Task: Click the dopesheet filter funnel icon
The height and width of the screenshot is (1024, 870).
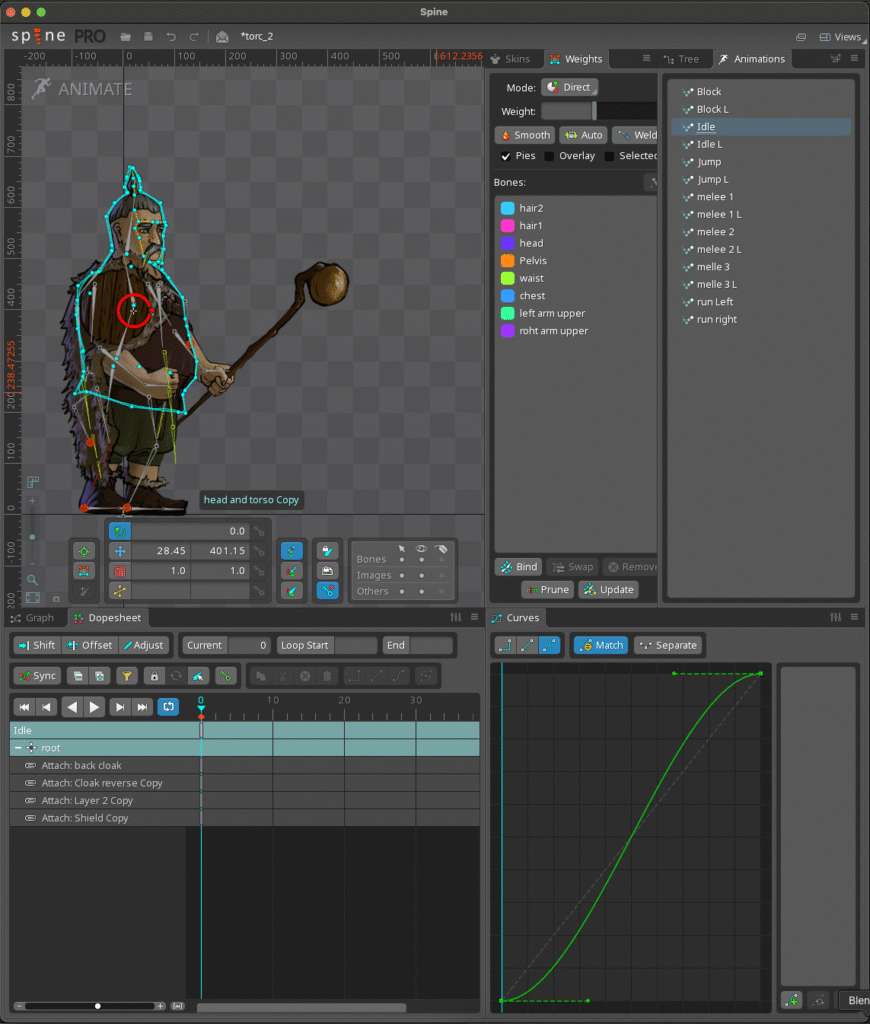Action: 127,676
